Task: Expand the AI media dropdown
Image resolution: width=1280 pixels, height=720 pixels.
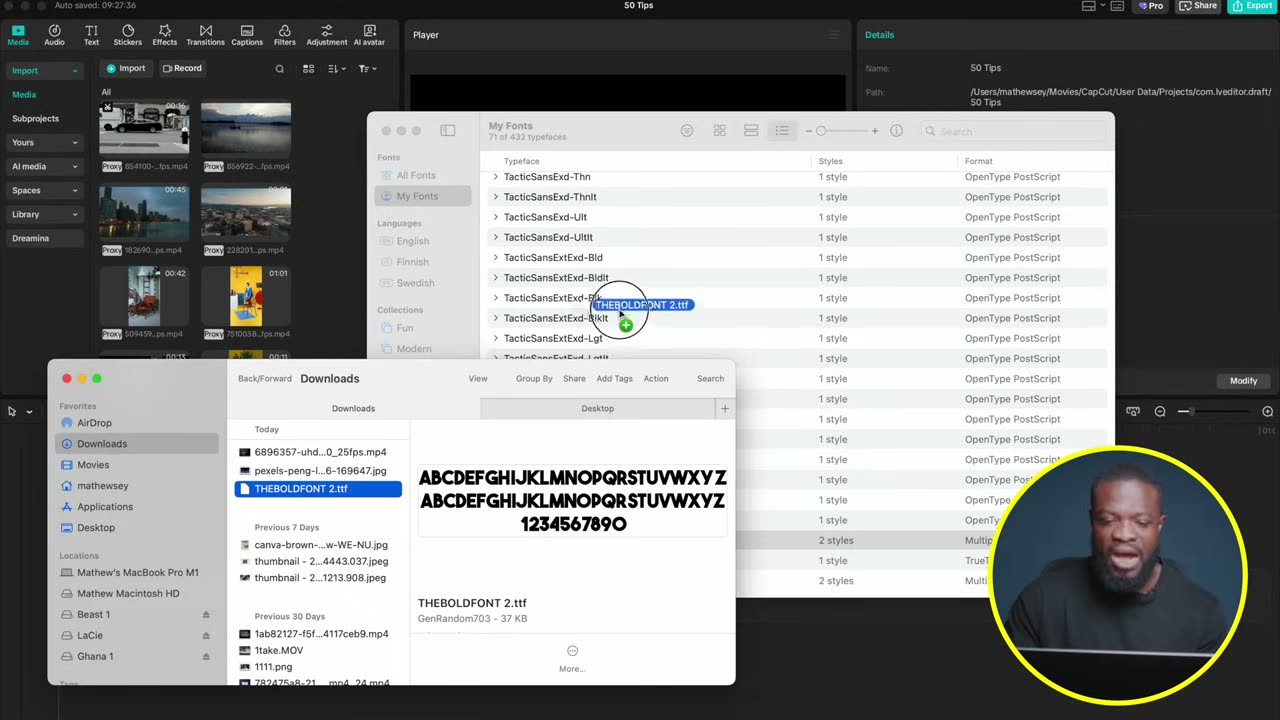Action: [46, 166]
